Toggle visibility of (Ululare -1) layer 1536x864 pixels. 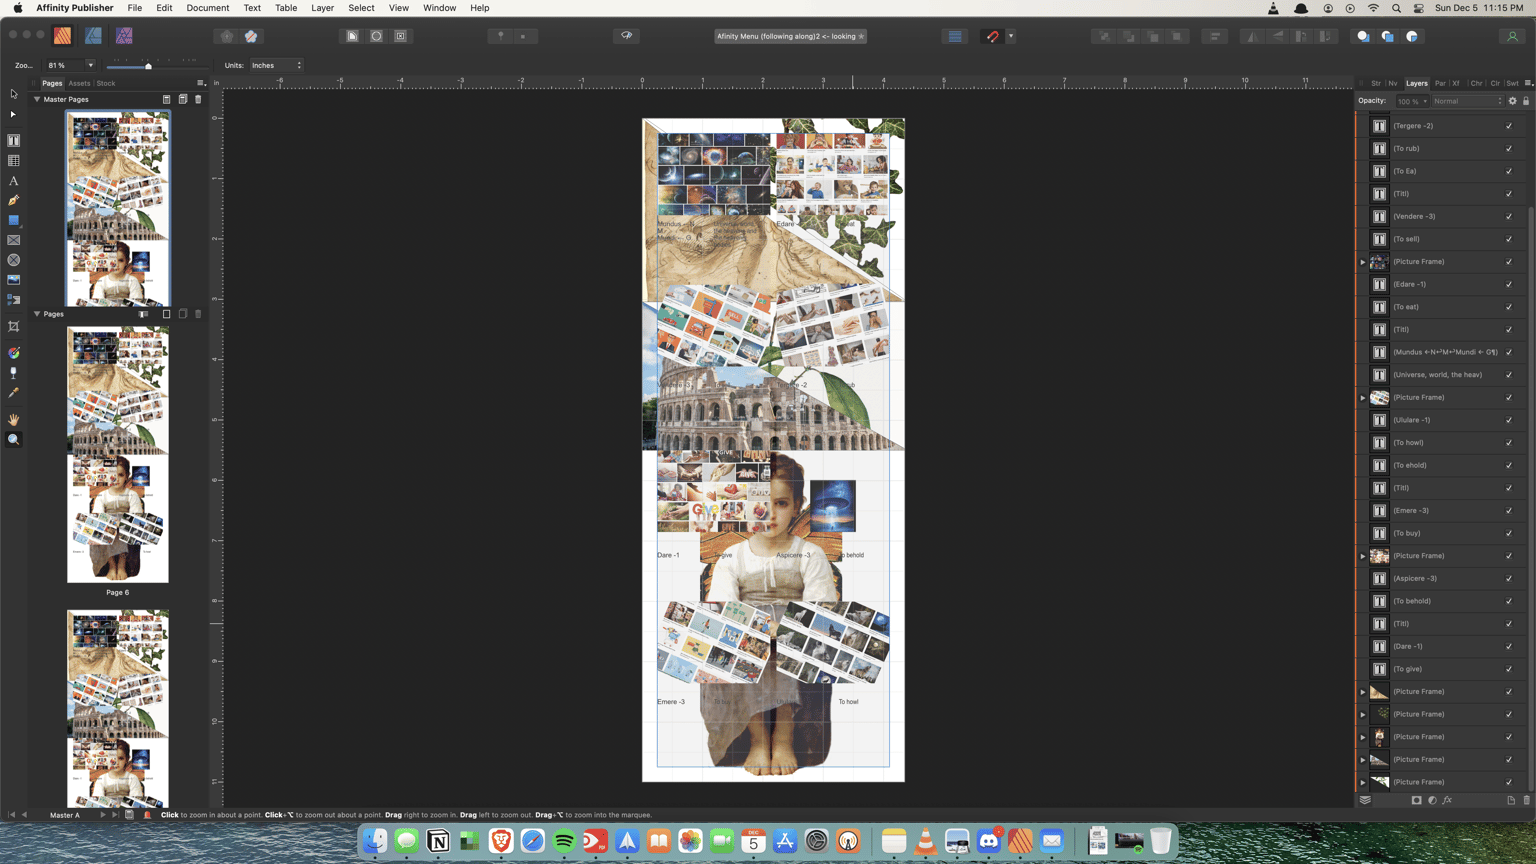point(1509,420)
